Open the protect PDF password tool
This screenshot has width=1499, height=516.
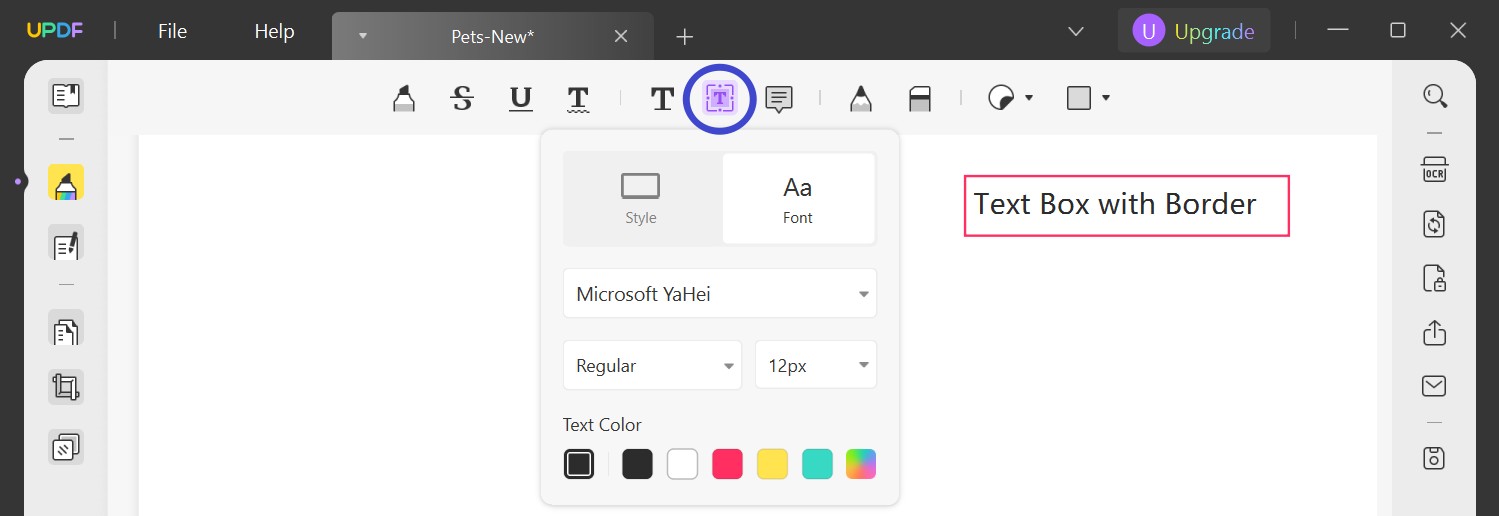pos(1435,278)
